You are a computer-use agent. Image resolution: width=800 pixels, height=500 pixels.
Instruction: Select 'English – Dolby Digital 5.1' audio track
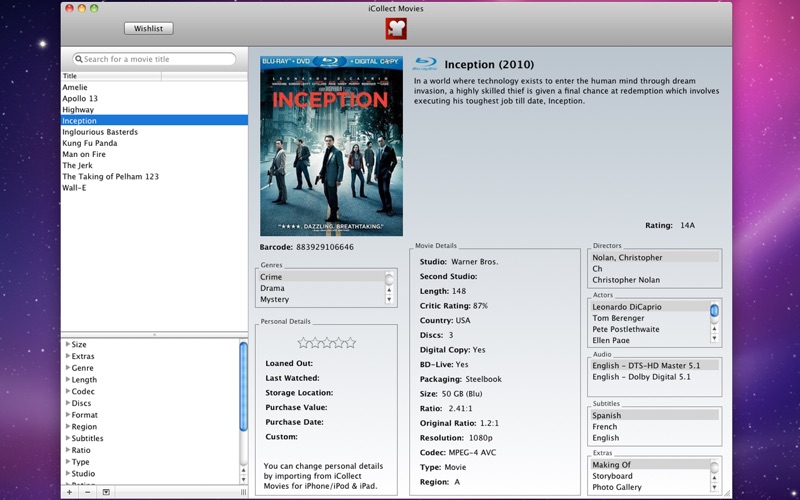coord(655,377)
